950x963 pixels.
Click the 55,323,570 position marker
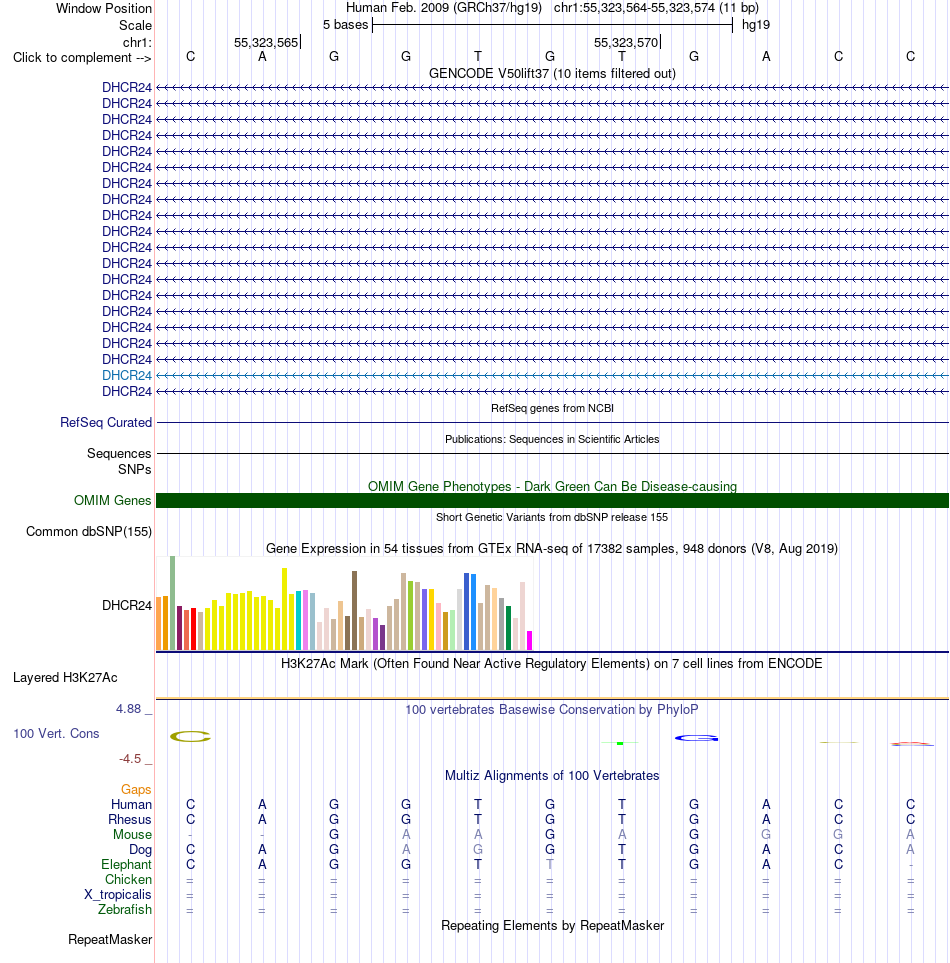[x=627, y=42]
